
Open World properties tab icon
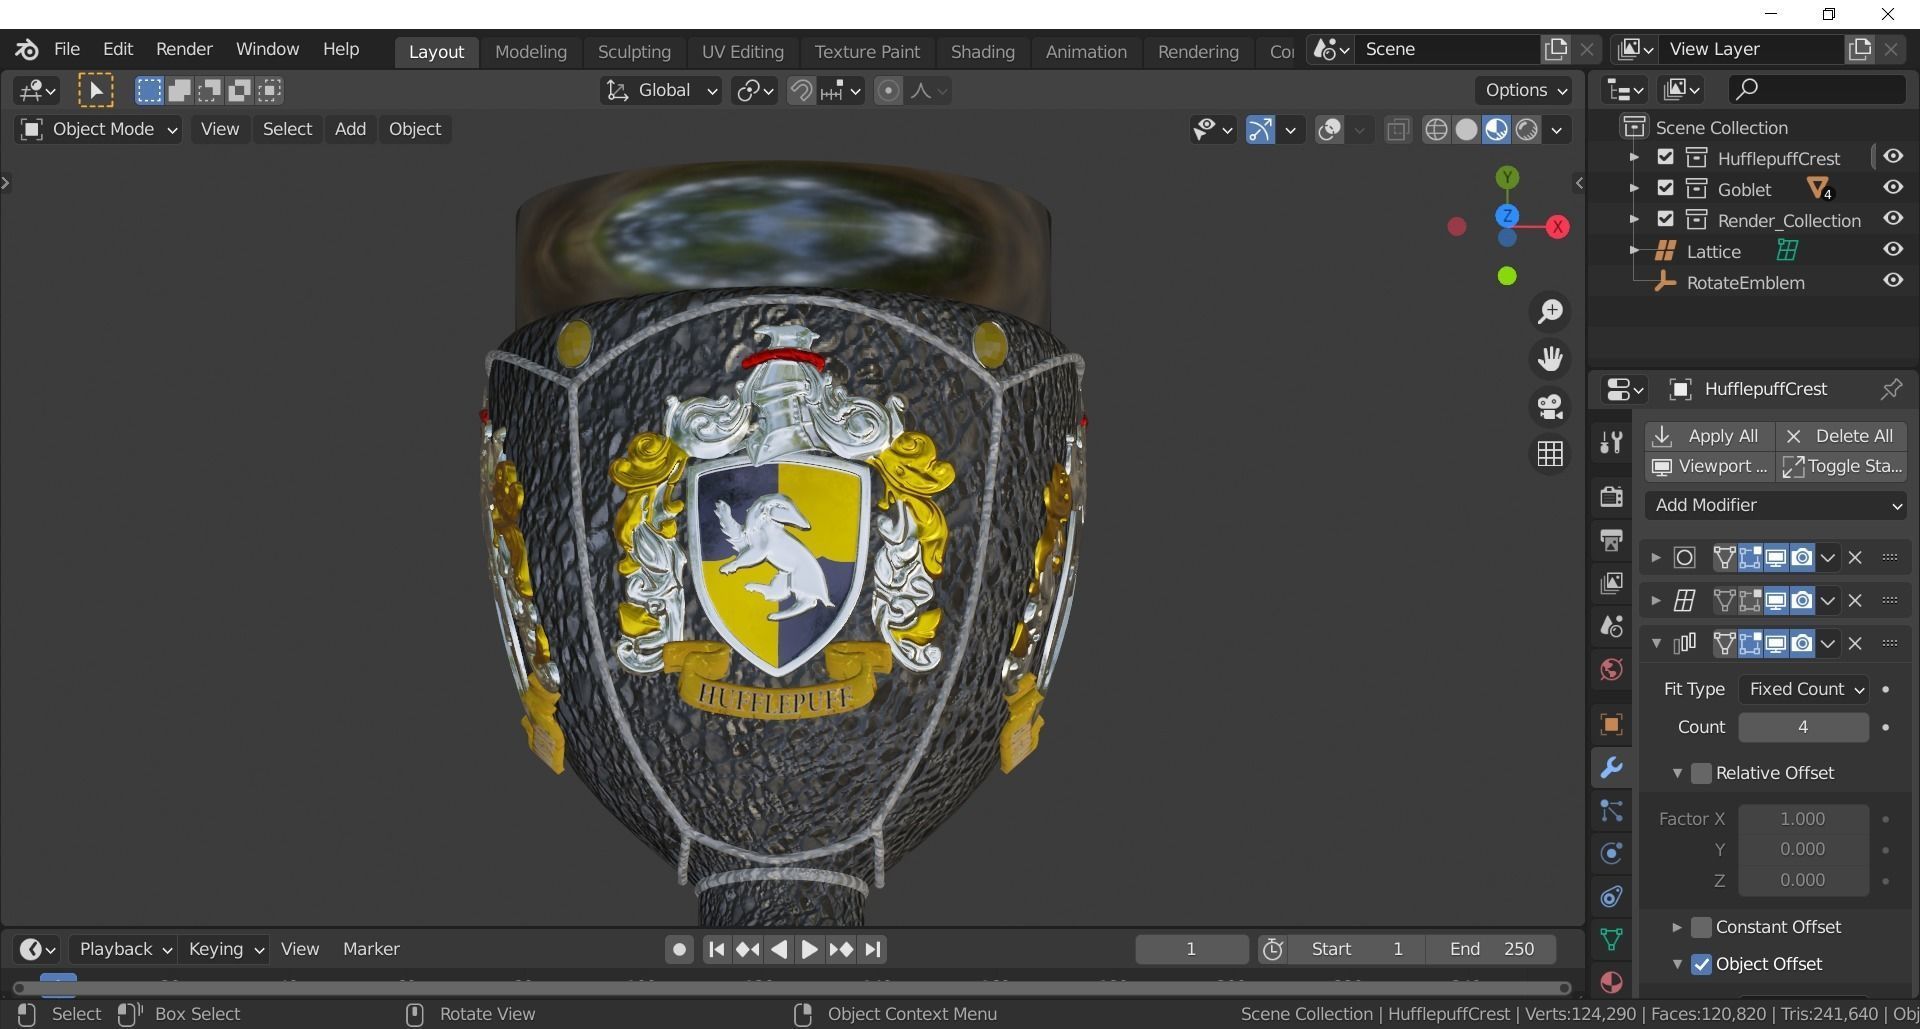1611,669
